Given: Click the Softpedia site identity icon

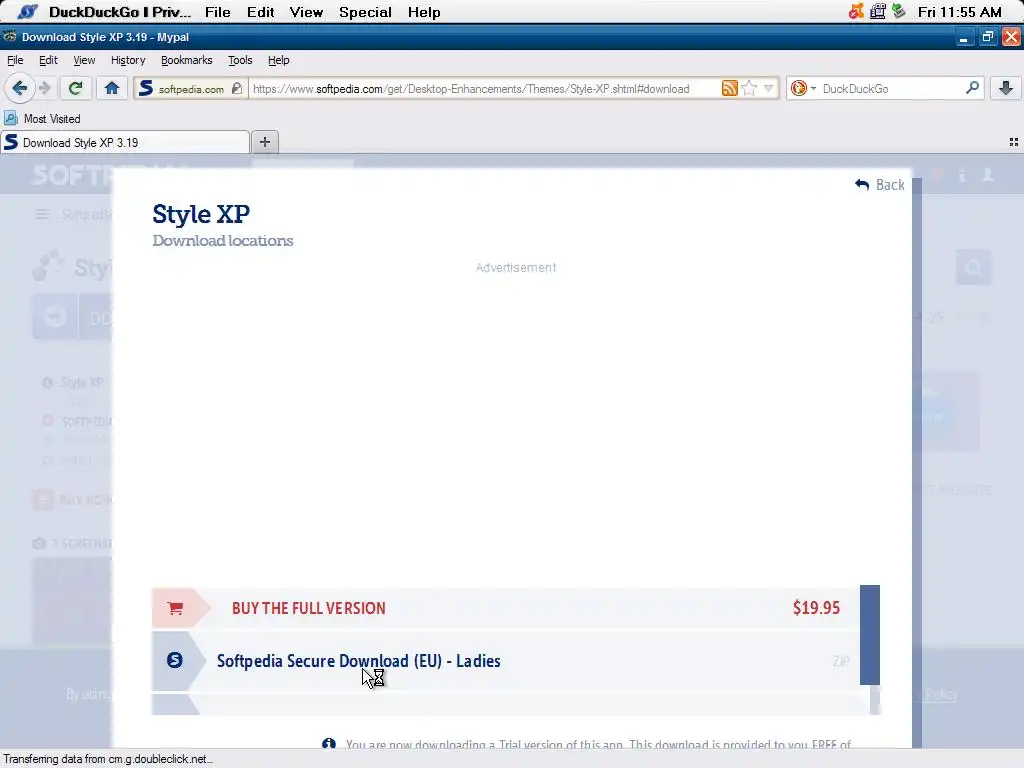Looking at the screenshot, I should tap(146, 88).
